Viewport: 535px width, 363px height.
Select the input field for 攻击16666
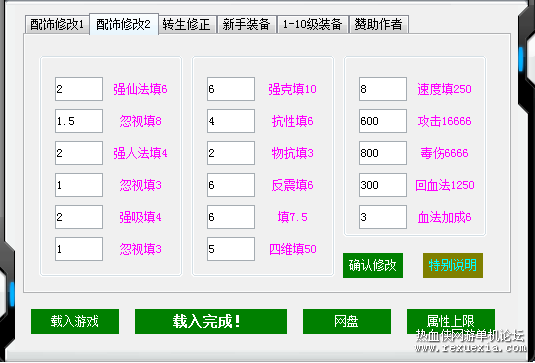click(382, 121)
